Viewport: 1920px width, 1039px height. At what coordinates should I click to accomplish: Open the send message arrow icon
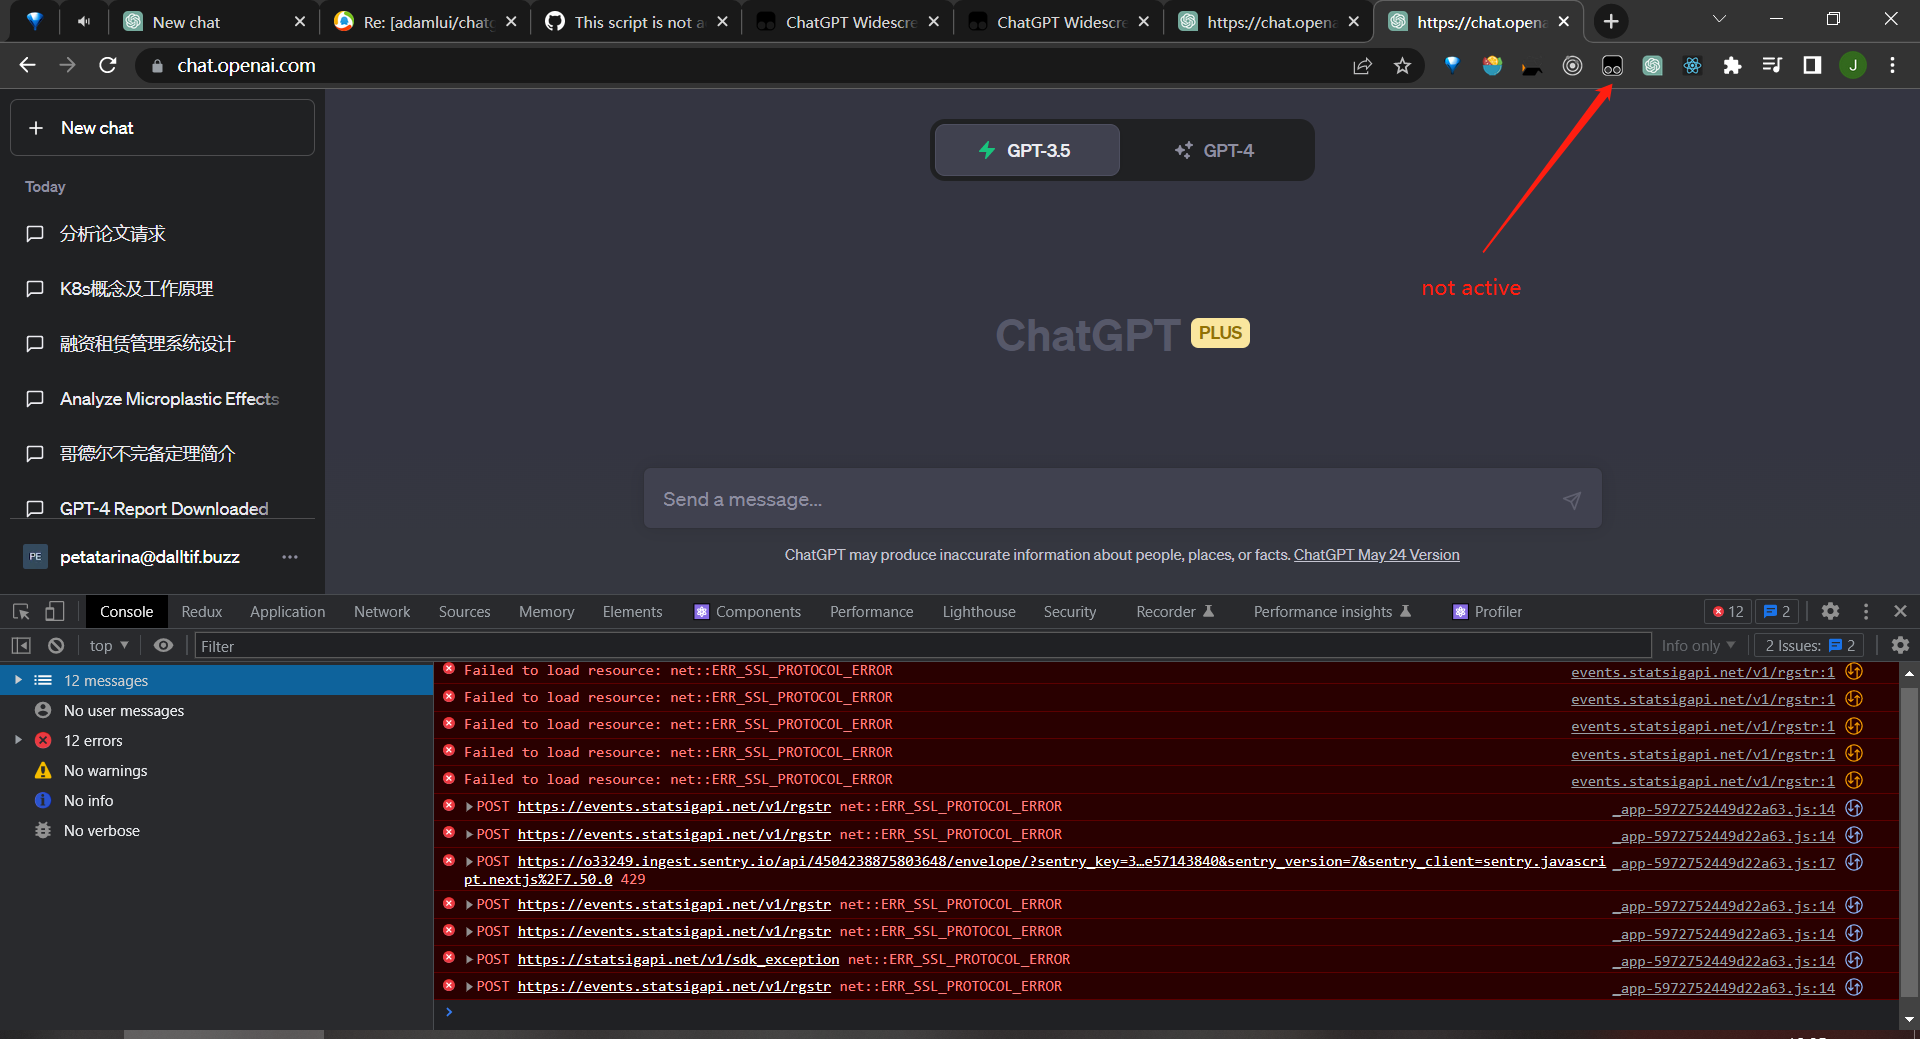(1572, 499)
